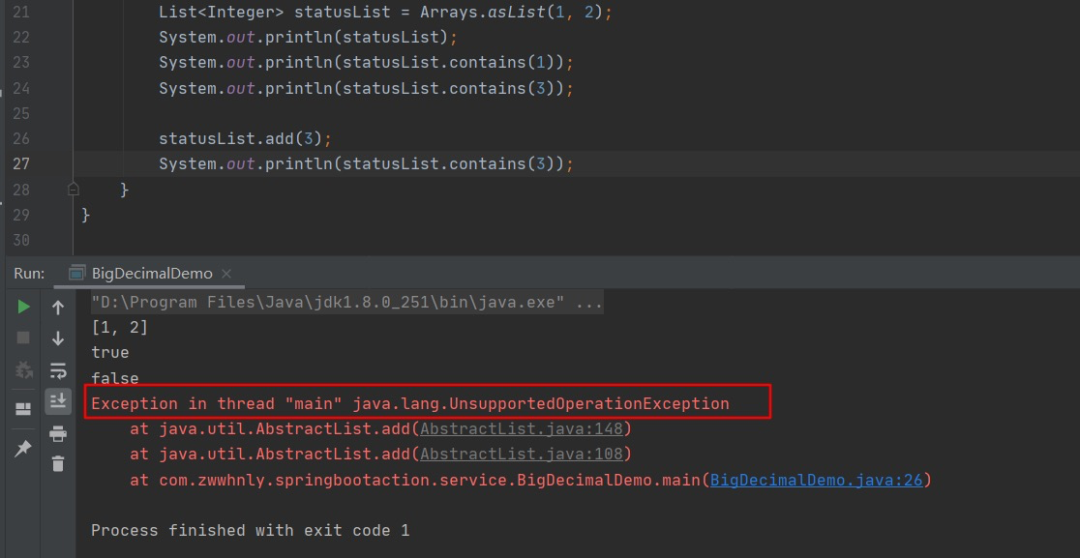Click println(statusList) on line 22
This screenshot has height=558, width=1080.
pos(308,37)
